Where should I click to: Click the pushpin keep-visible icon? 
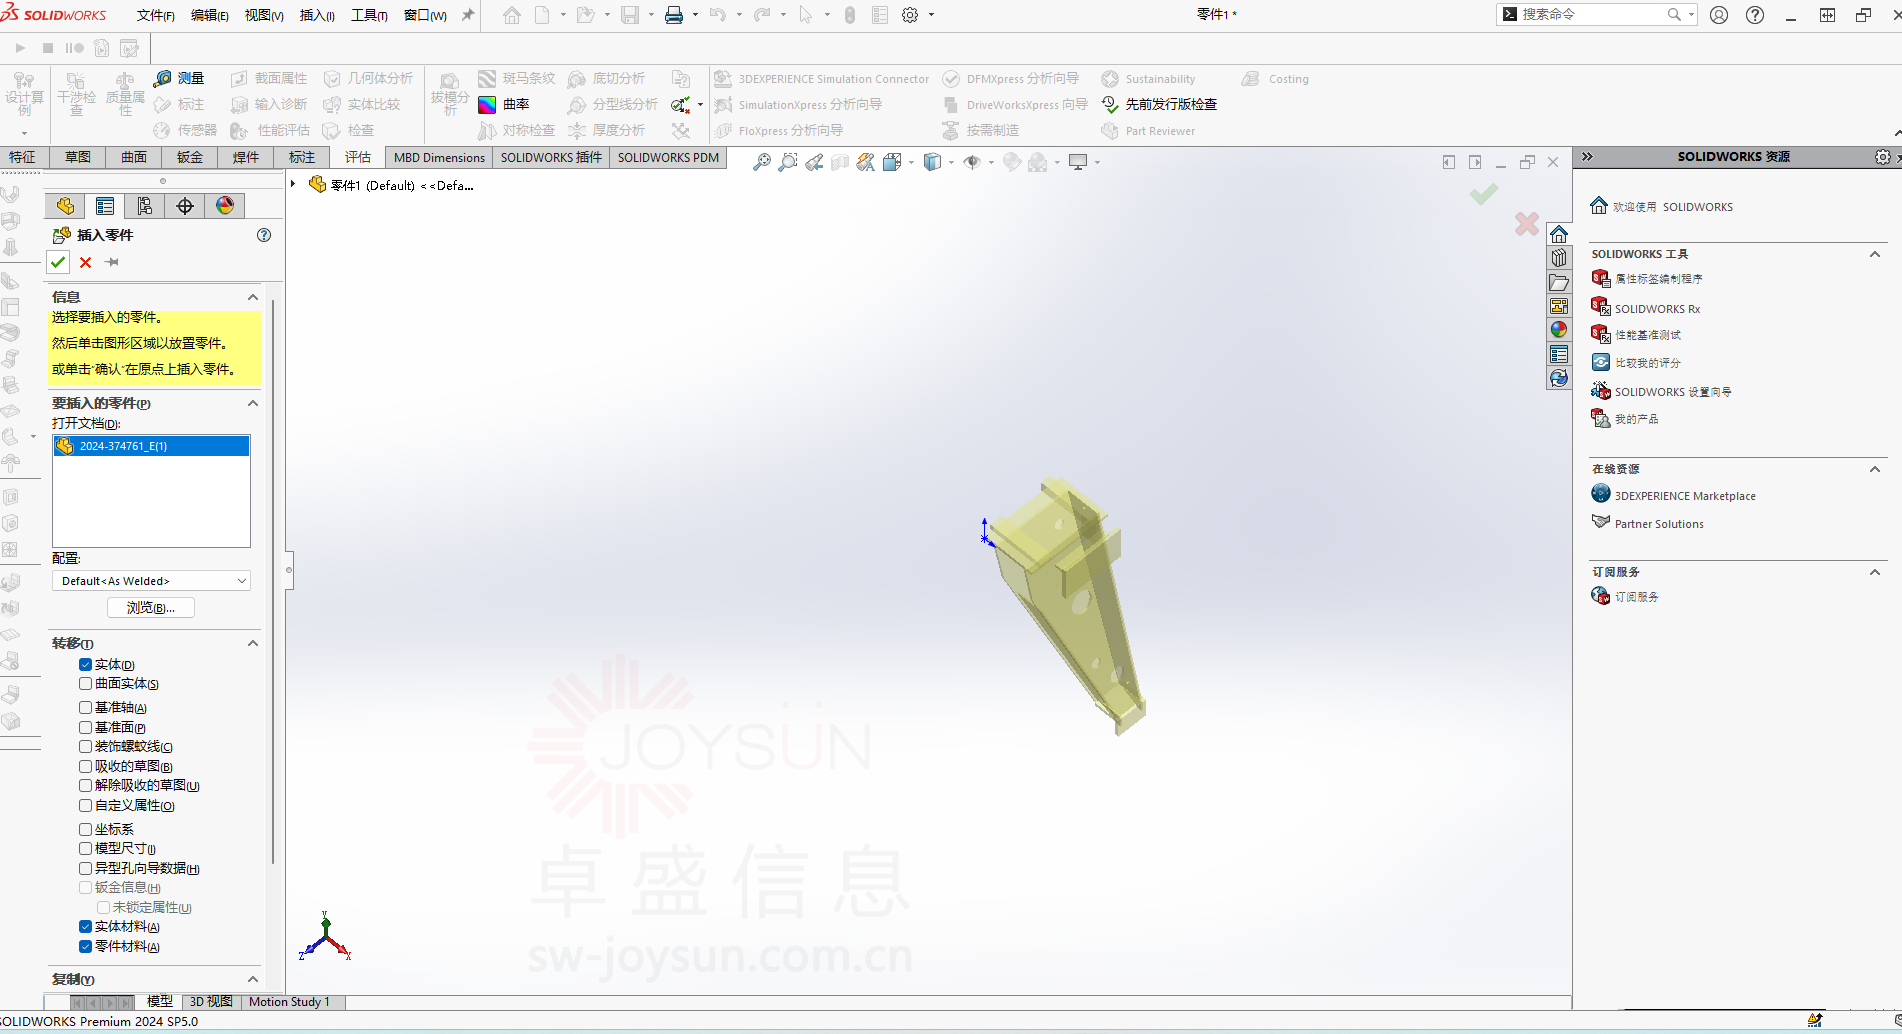[x=112, y=262]
